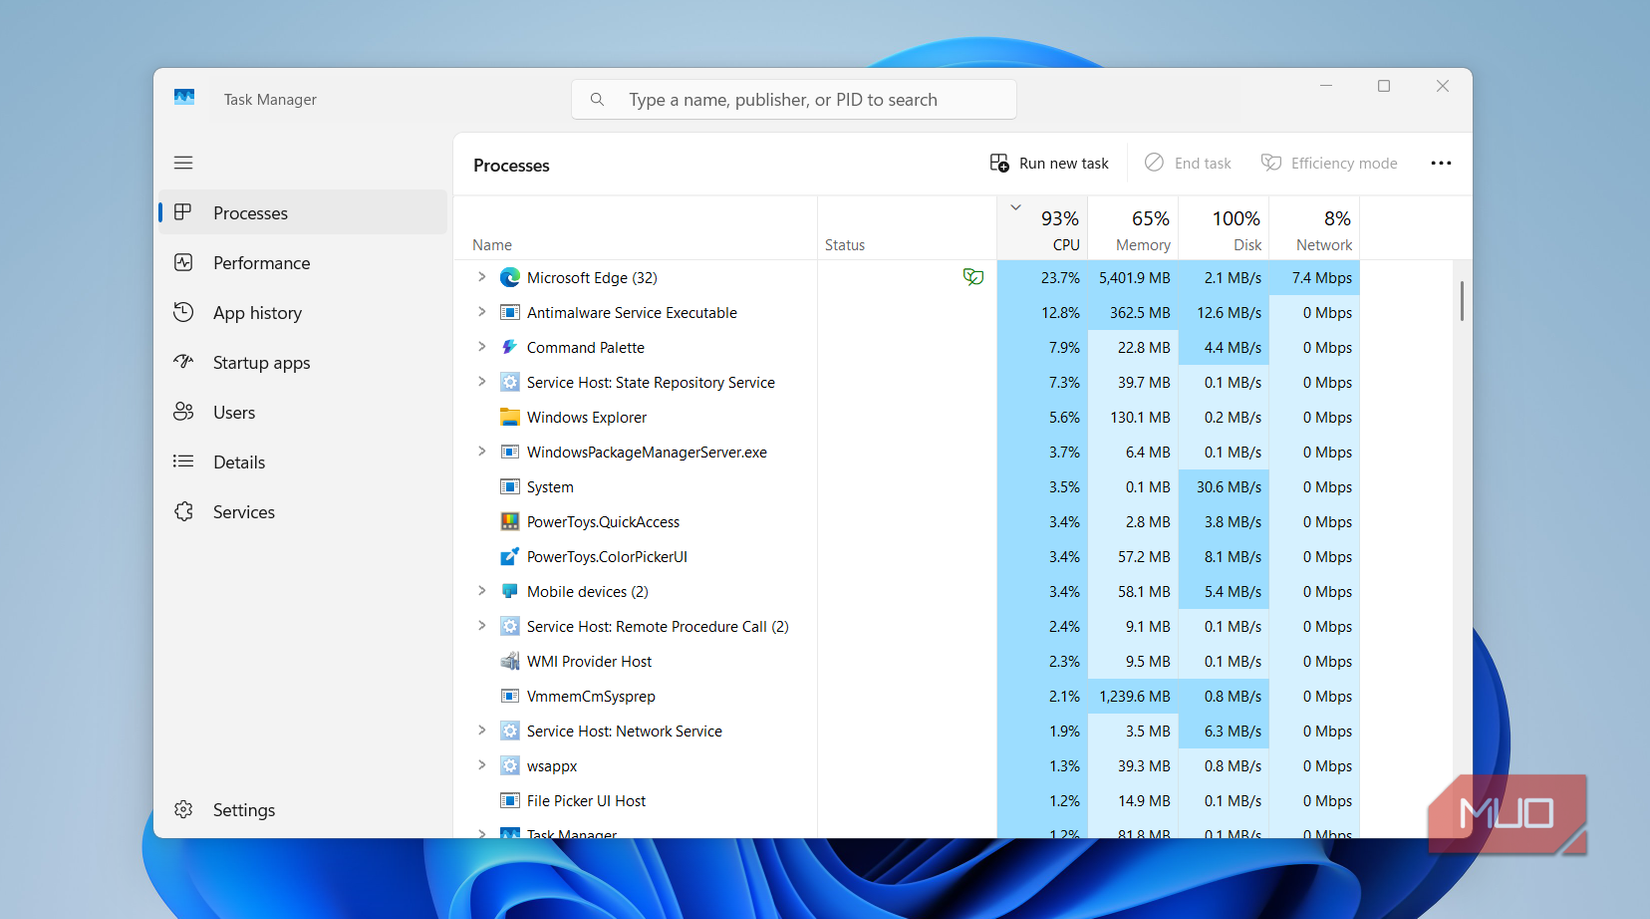Click the Microsoft Edge process icon
The width and height of the screenshot is (1650, 919).
pyautogui.click(x=510, y=277)
